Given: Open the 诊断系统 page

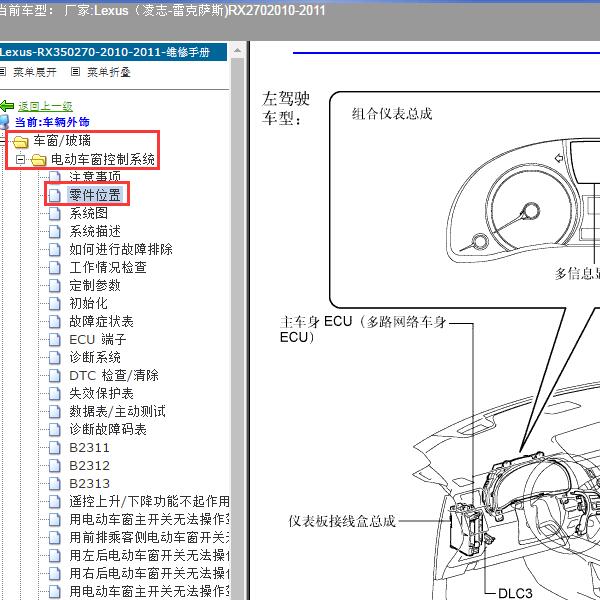Looking at the screenshot, I should pyautogui.click(x=95, y=357).
